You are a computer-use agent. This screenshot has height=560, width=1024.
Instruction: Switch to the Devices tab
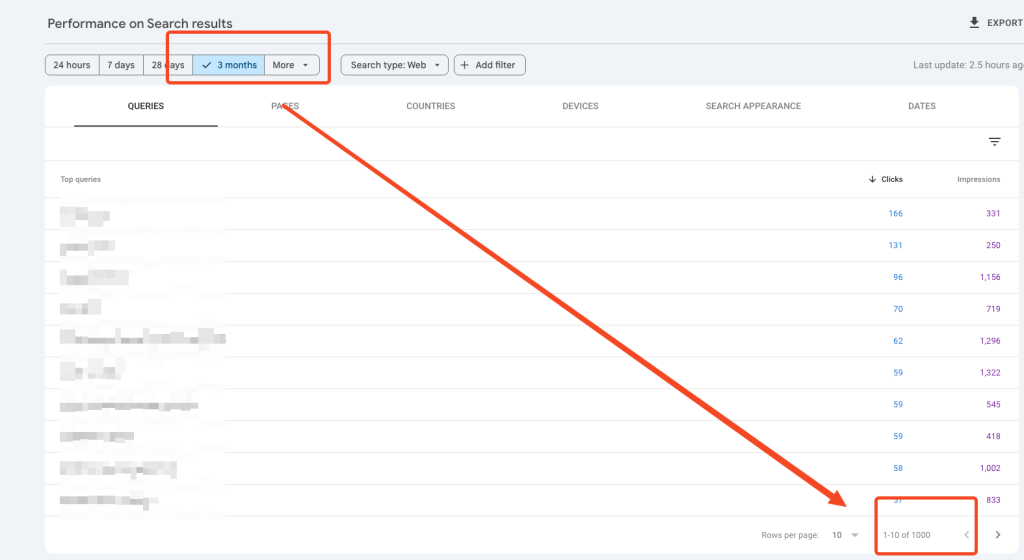click(580, 106)
